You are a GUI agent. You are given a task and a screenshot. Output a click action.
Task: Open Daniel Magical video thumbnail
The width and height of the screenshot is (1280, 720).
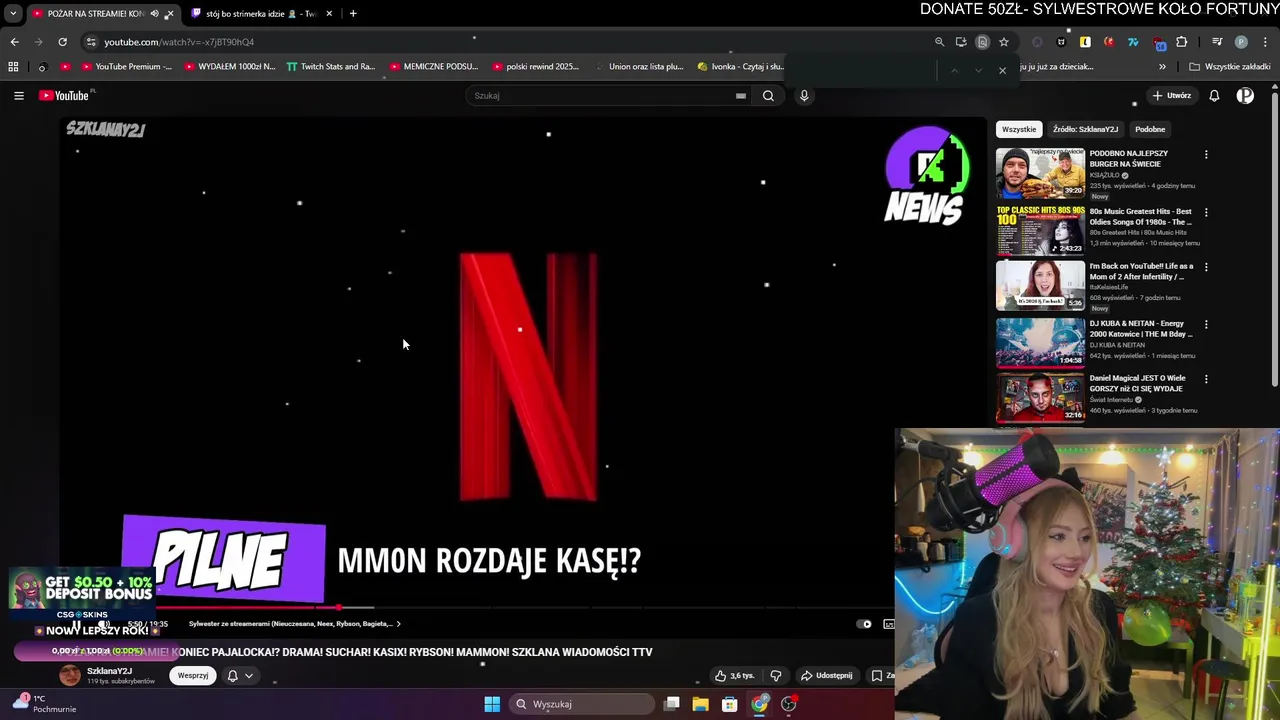[1040, 397]
